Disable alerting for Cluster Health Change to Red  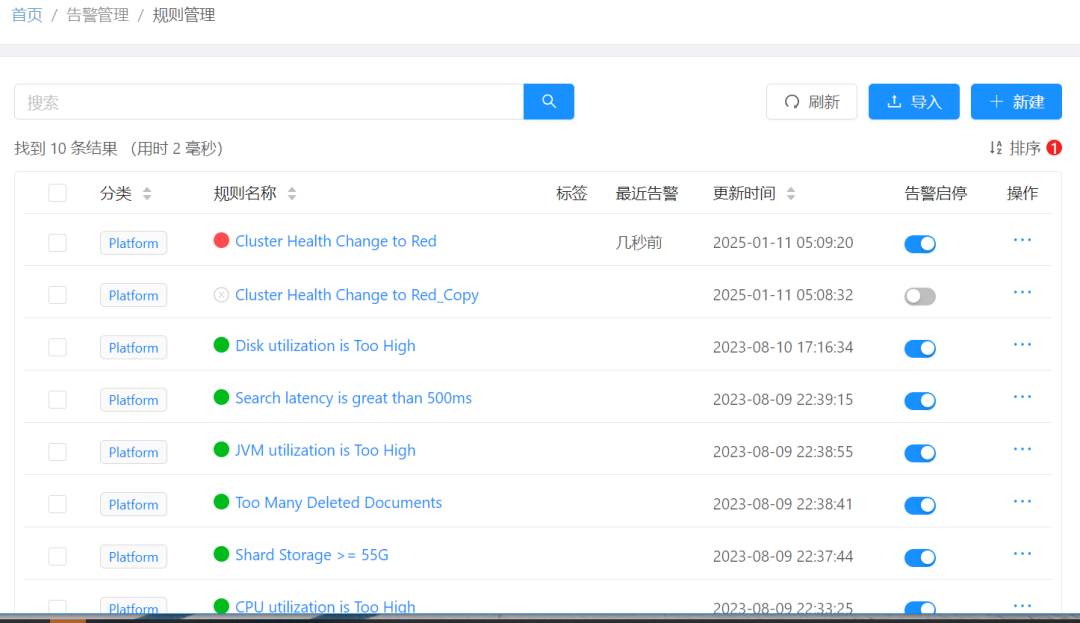[x=920, y=244]
